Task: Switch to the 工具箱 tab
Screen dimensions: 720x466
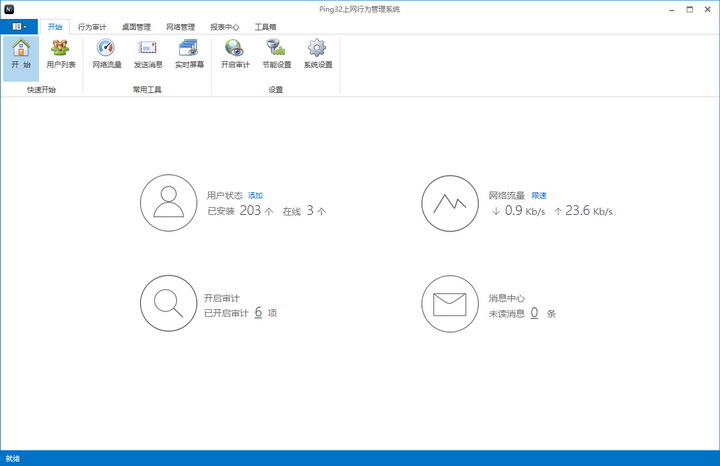Action: point(265,27)
